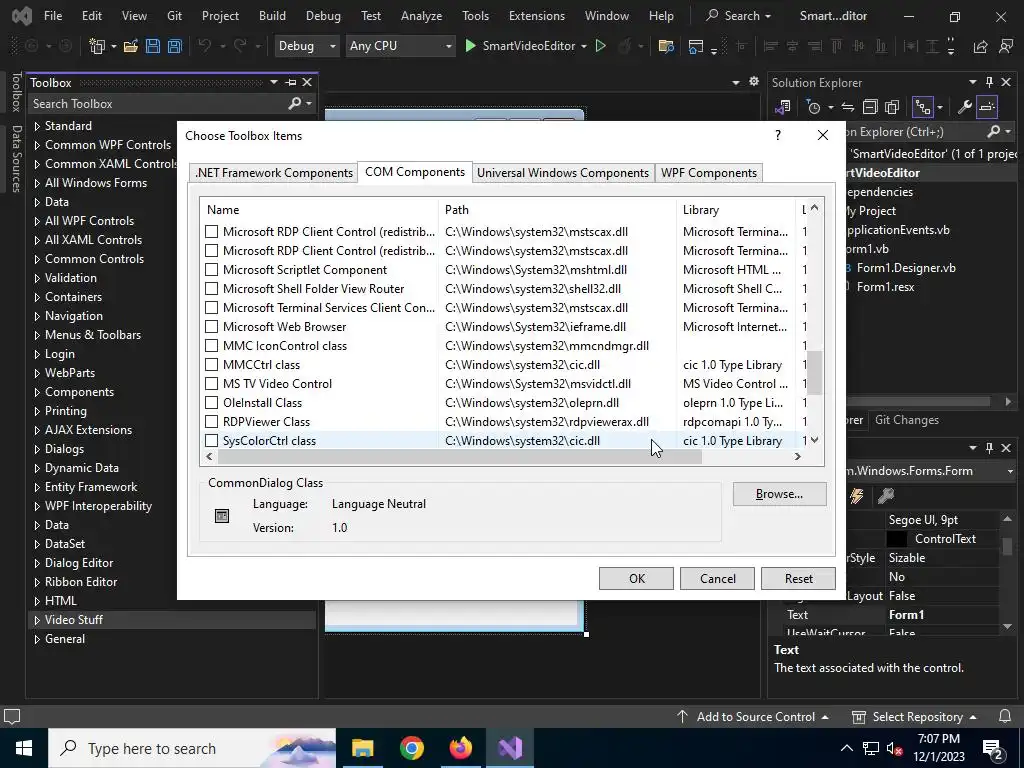Start debugging with green SmartVideoEditor play icon
1024x768 pixels.
pos(470,46)
